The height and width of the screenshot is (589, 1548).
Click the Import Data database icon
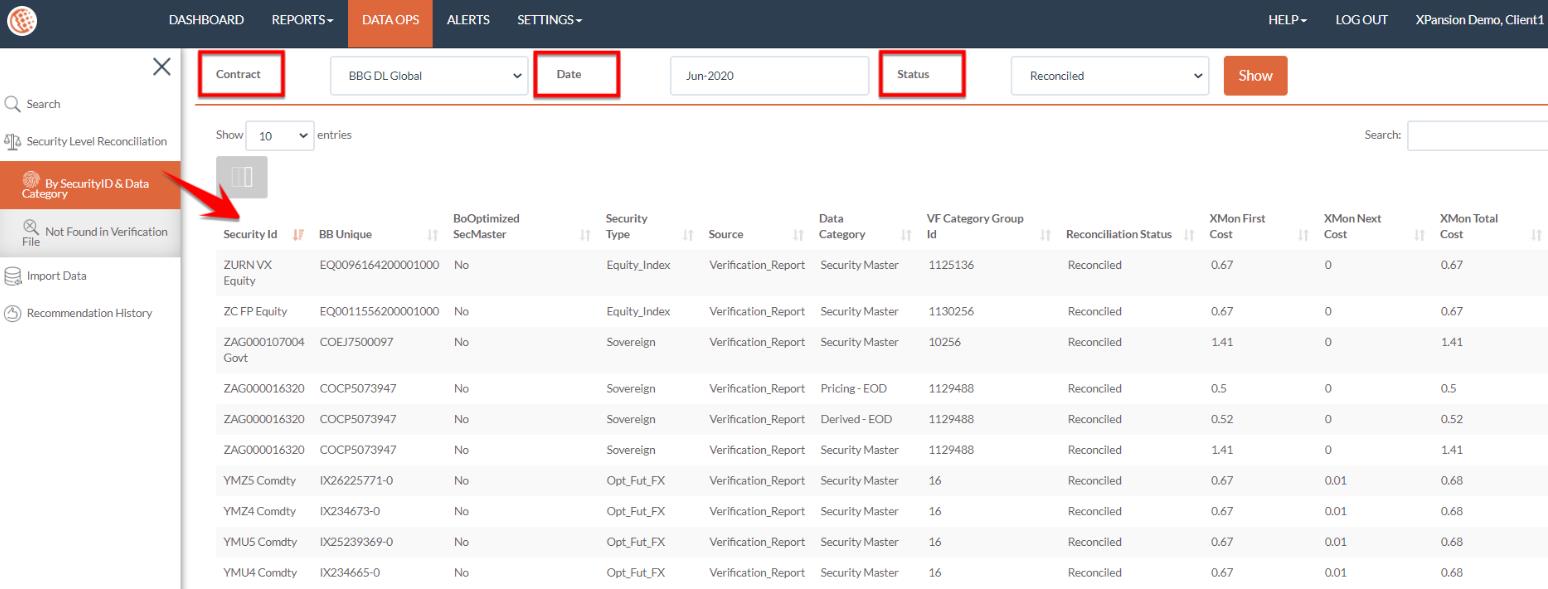[13, 276]
